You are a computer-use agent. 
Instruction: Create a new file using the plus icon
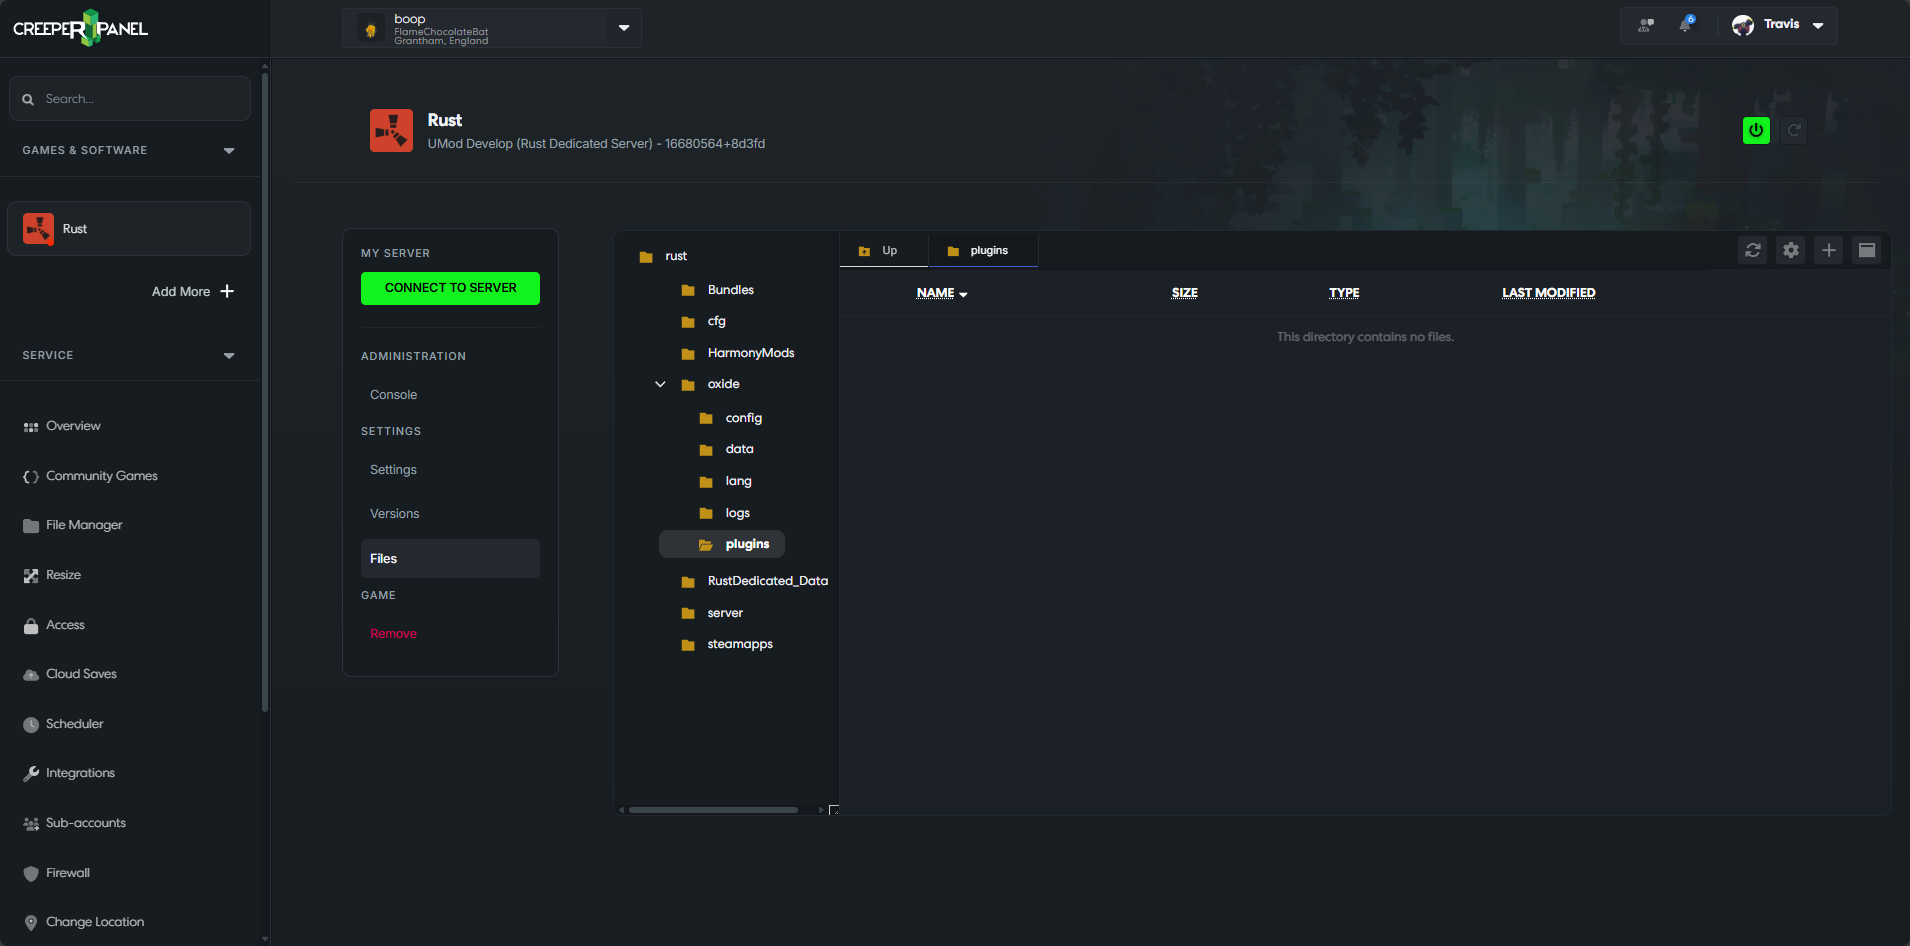[1828, 250]
